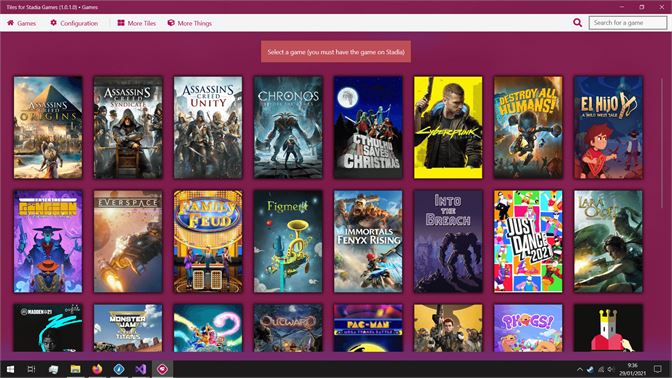Open the Windows Start menu

pyautogui.click(x=10, y=369)
